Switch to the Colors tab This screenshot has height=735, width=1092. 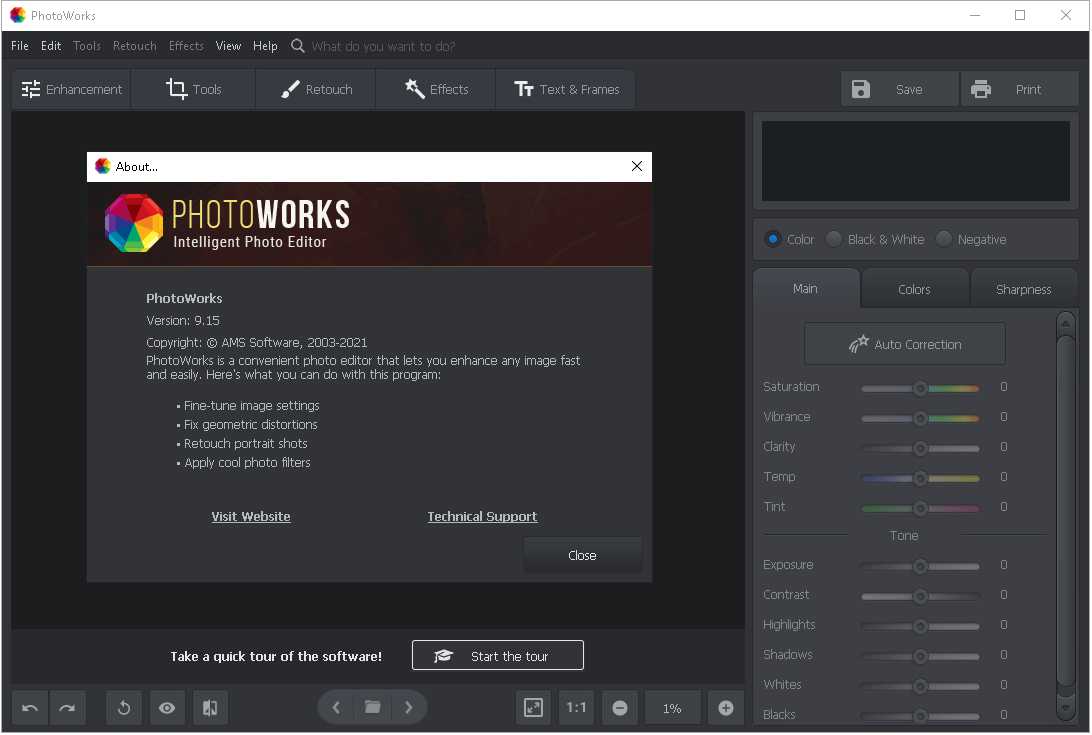[914, 289]
